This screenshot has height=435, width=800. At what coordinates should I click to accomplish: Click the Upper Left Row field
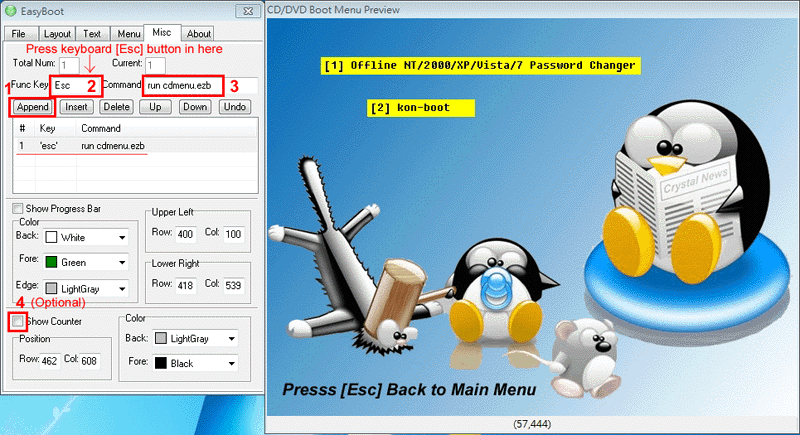(x=185, y=234)
